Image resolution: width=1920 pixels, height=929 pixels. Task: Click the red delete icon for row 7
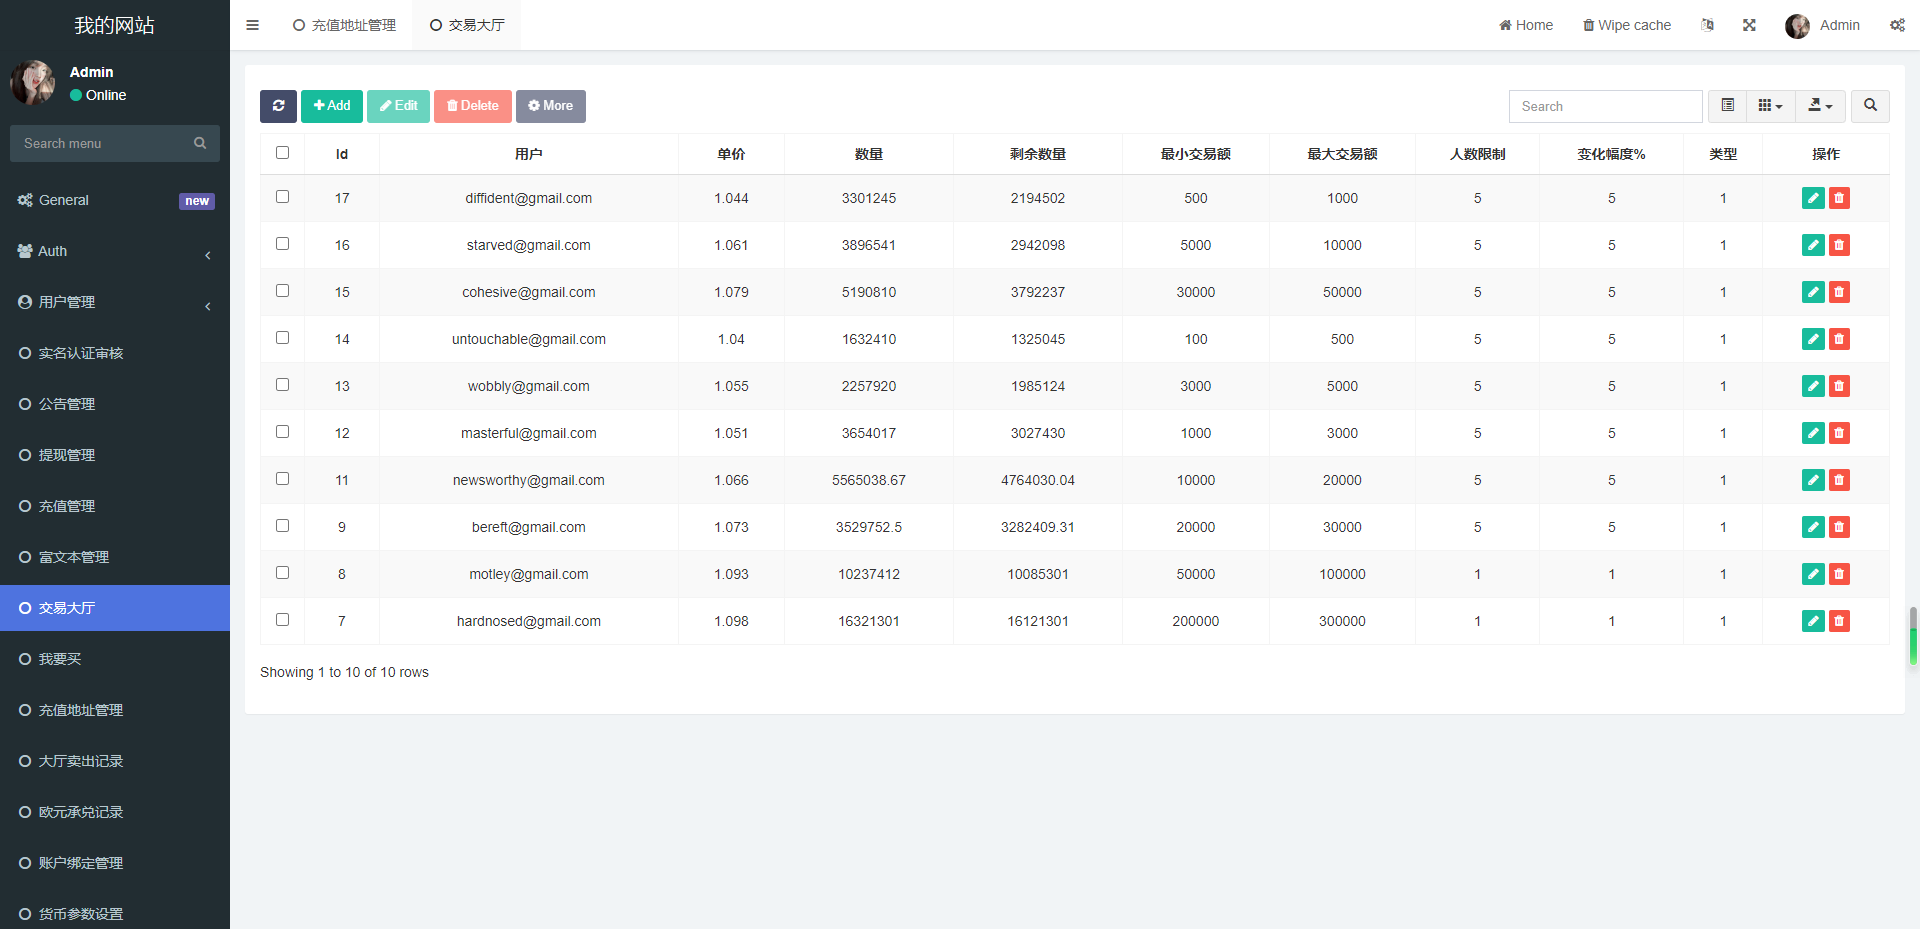1839,621
